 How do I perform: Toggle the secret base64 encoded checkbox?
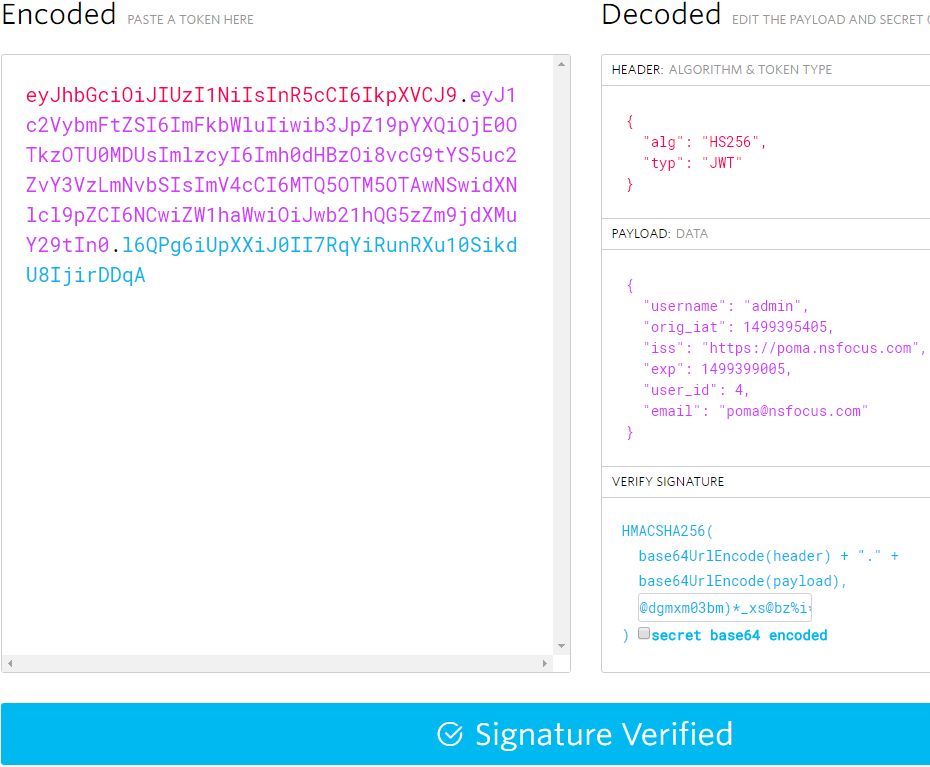click(644, 634)
